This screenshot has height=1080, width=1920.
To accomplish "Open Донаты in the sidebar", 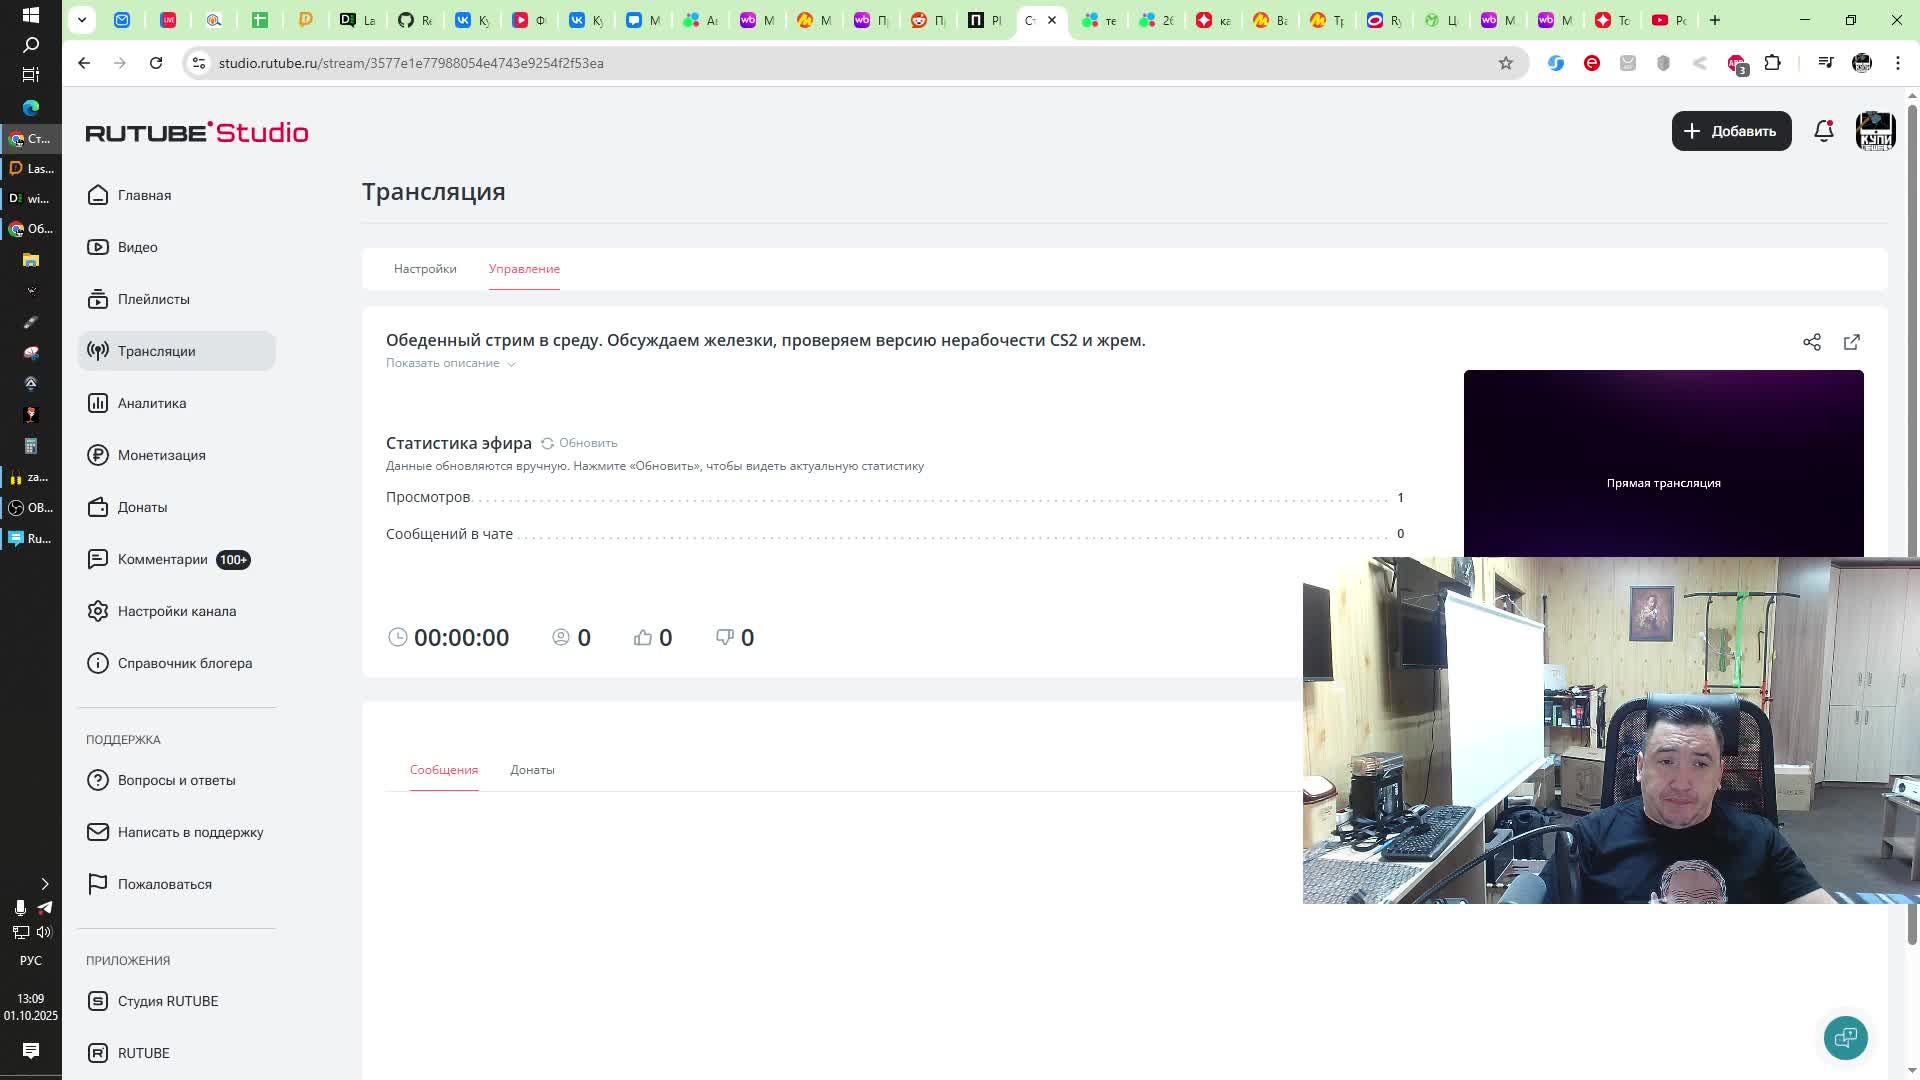I will tap(142, 507).
